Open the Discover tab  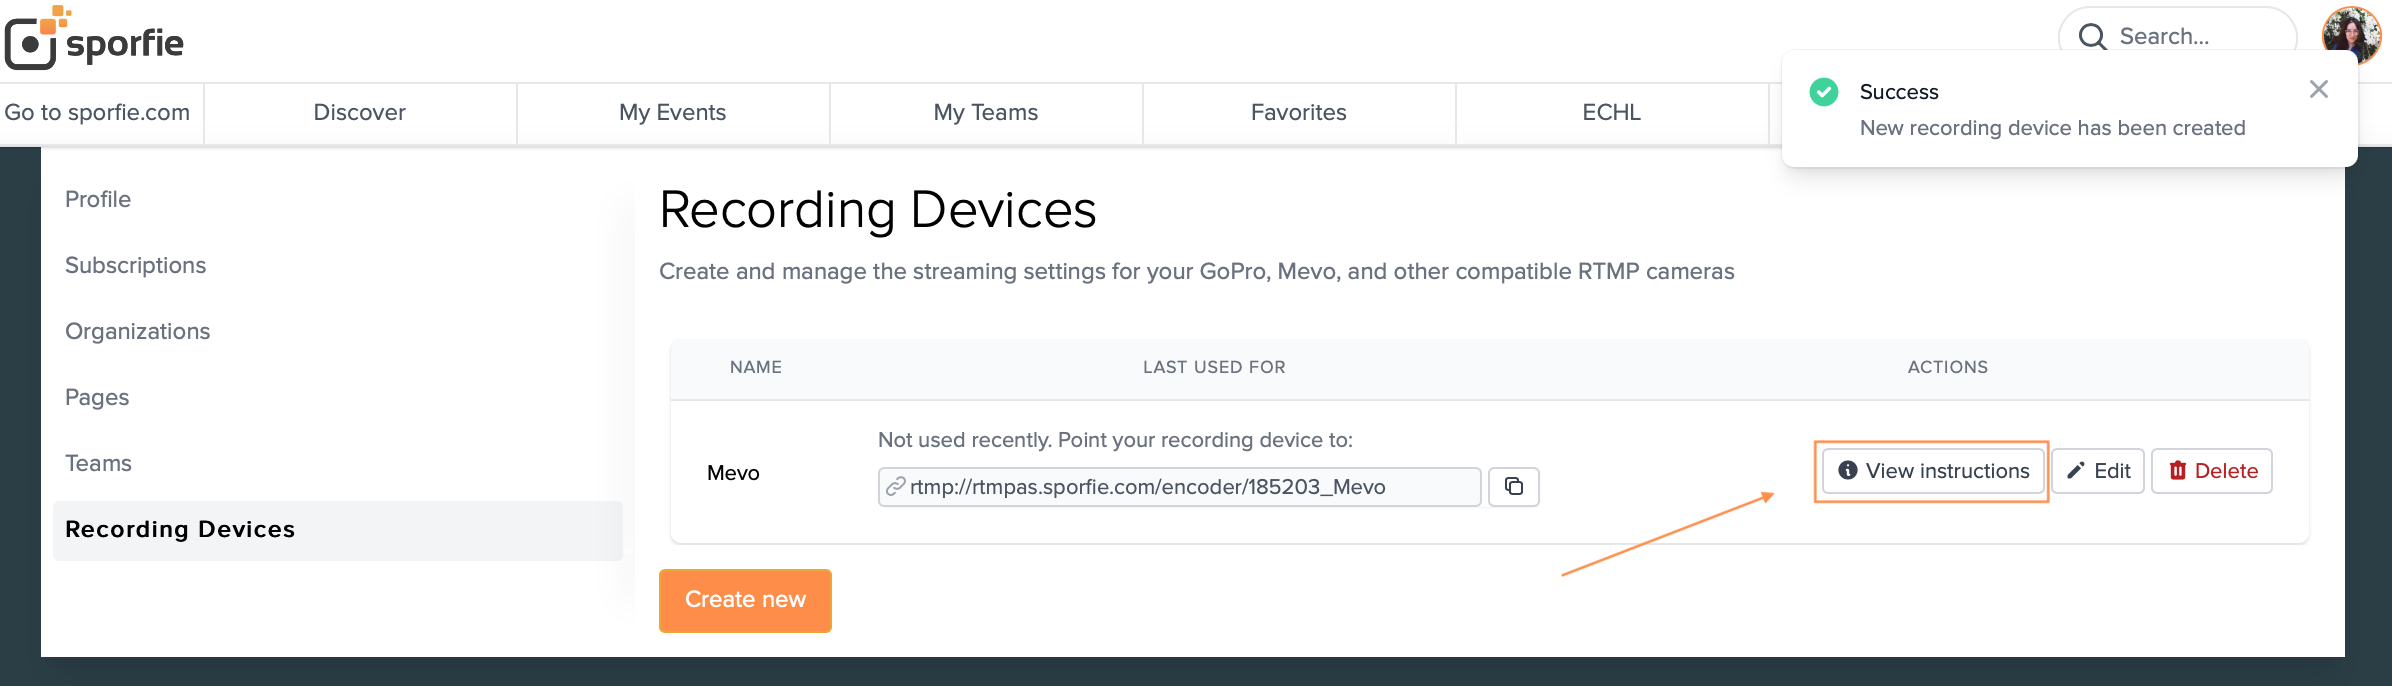pos(360,113)
